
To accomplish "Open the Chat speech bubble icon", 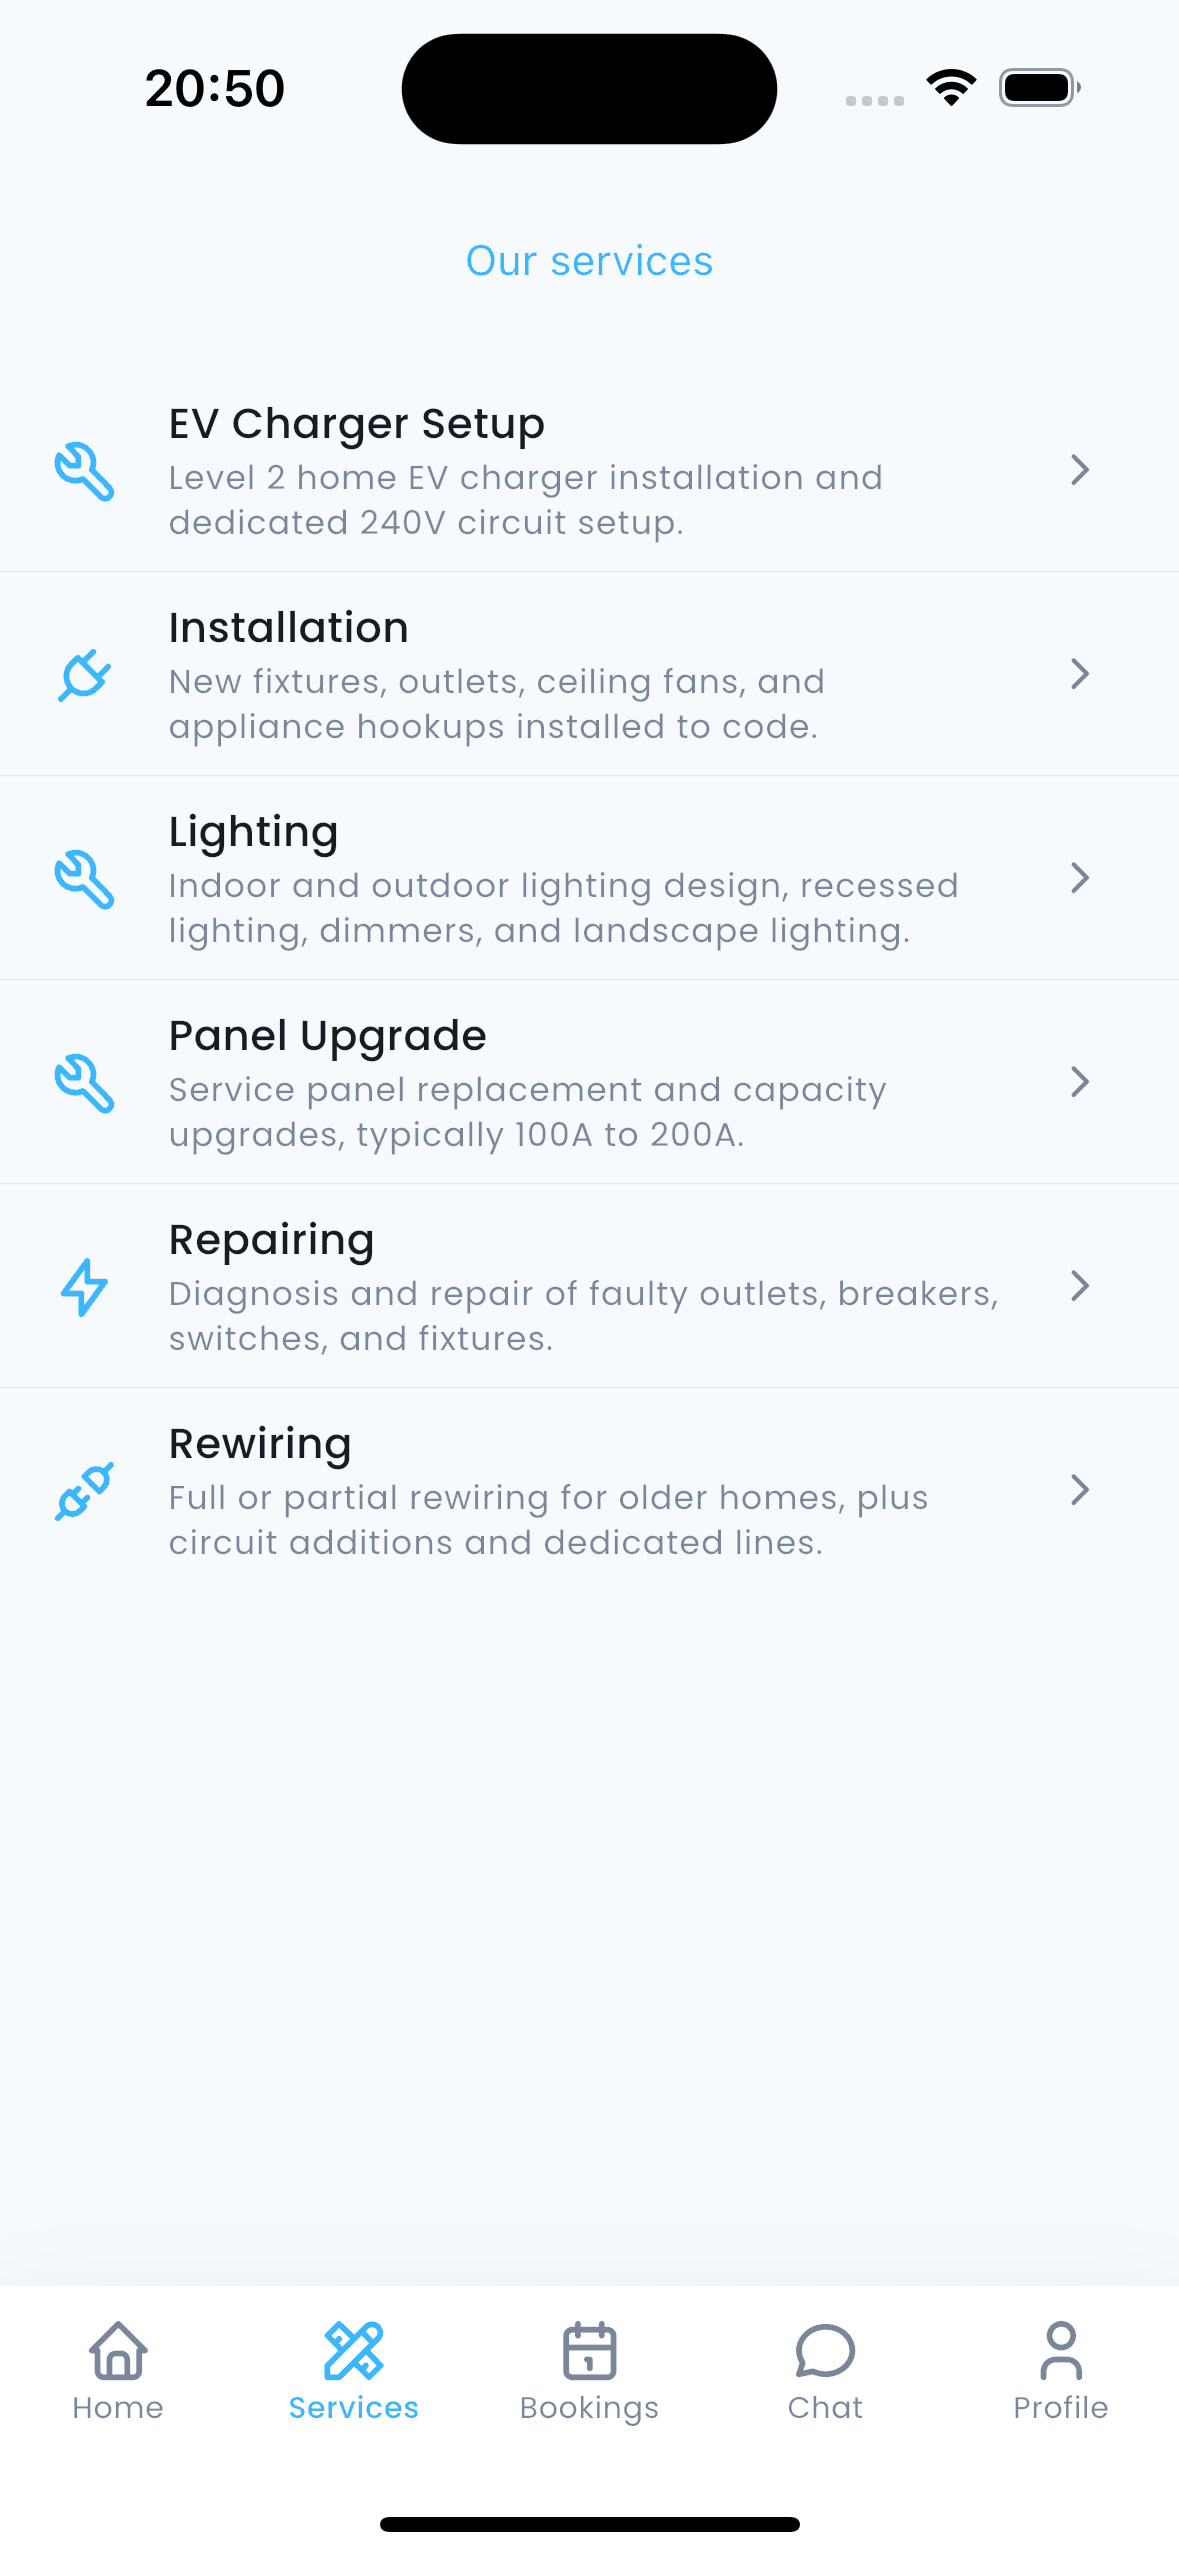I will click(825, 2350).
